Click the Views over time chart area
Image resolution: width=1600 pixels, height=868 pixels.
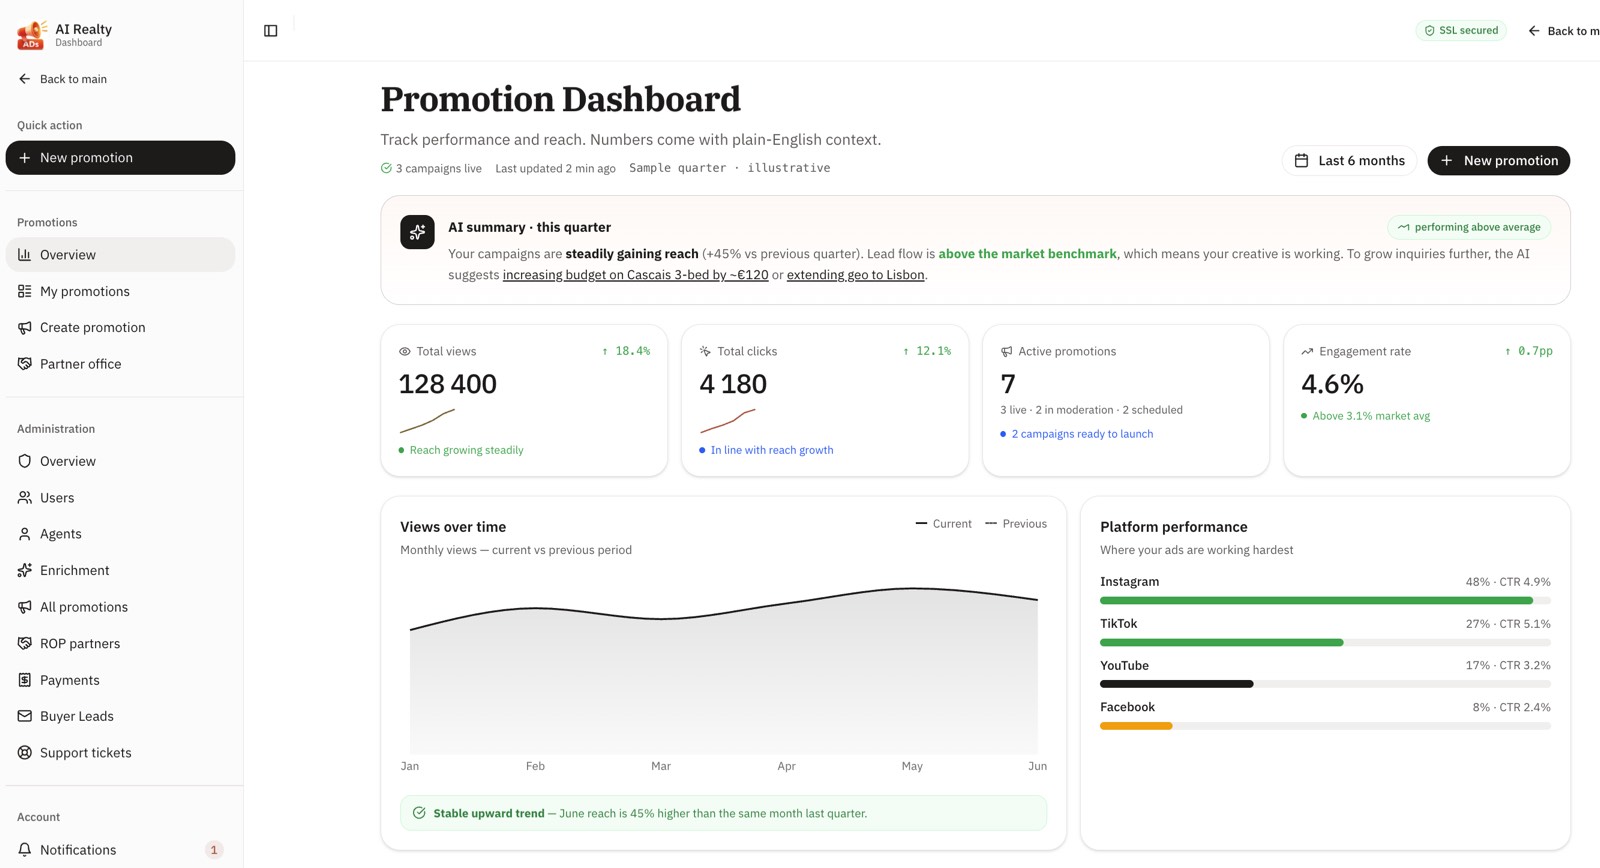tap(723, 670)
